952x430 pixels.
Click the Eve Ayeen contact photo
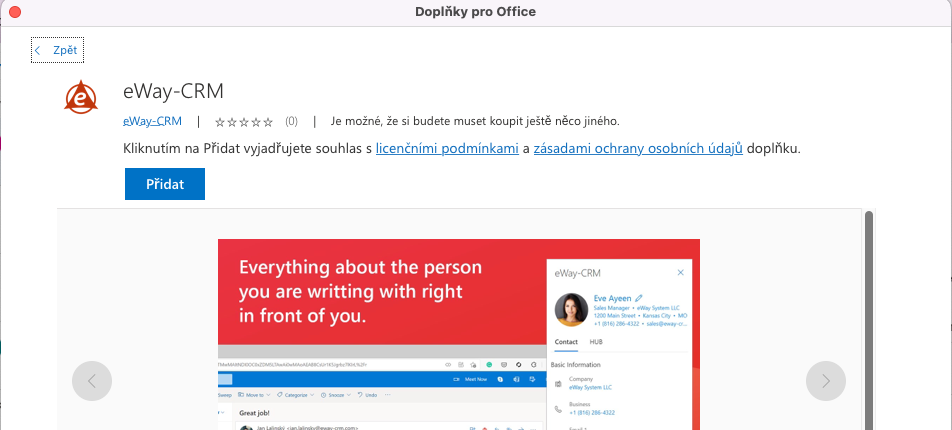(x=571, y=310)
